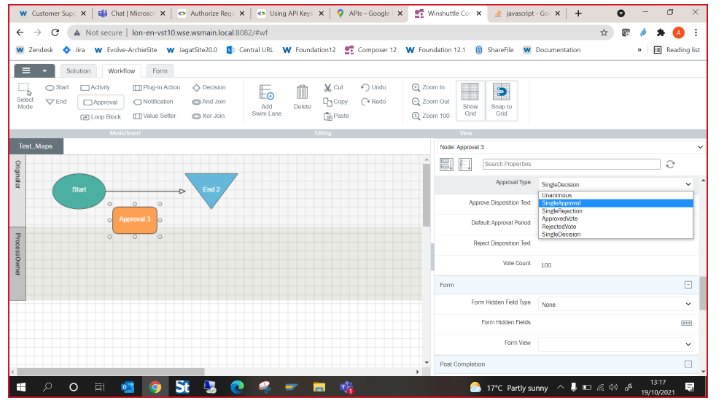
Task: Insert a Decision node
Action: coord(208,87)
